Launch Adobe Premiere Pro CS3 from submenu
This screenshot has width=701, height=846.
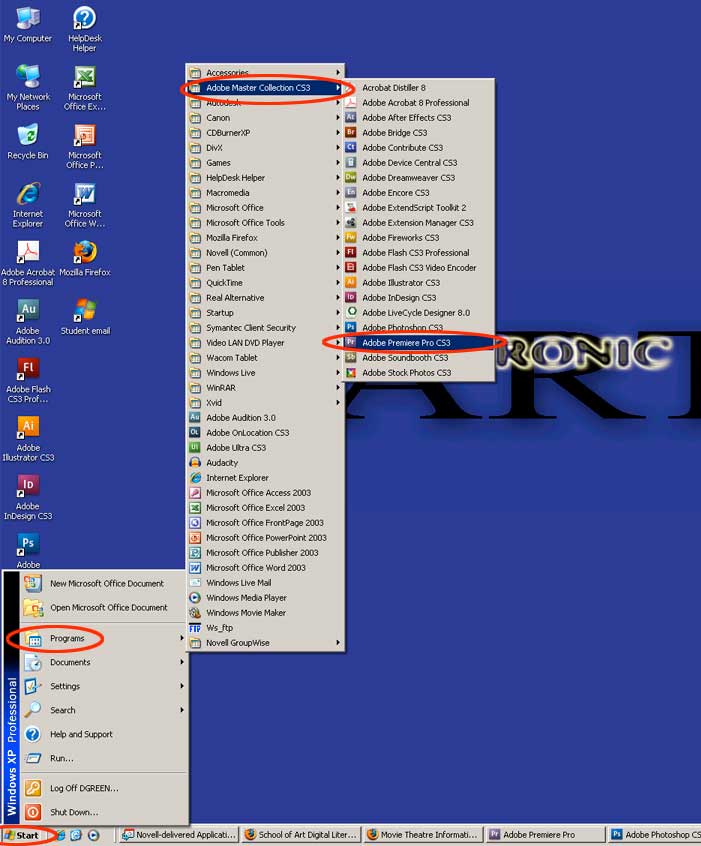coord(419,343)
